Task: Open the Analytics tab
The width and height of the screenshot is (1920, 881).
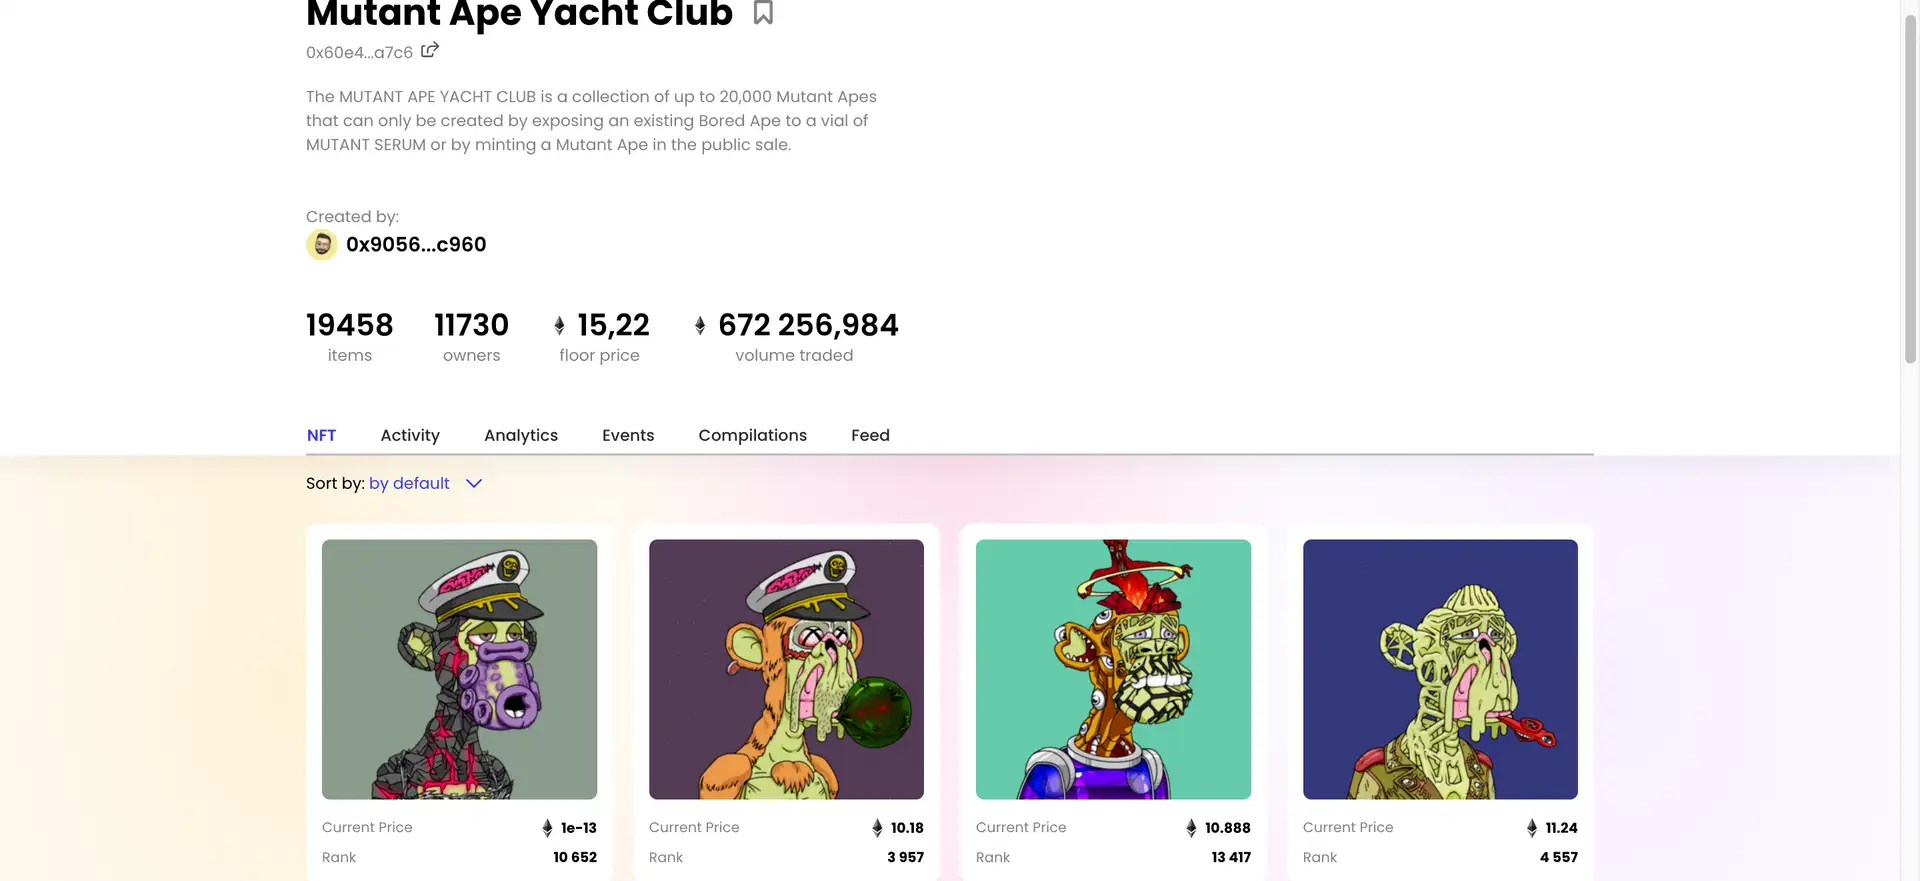Action: (521, 435)
